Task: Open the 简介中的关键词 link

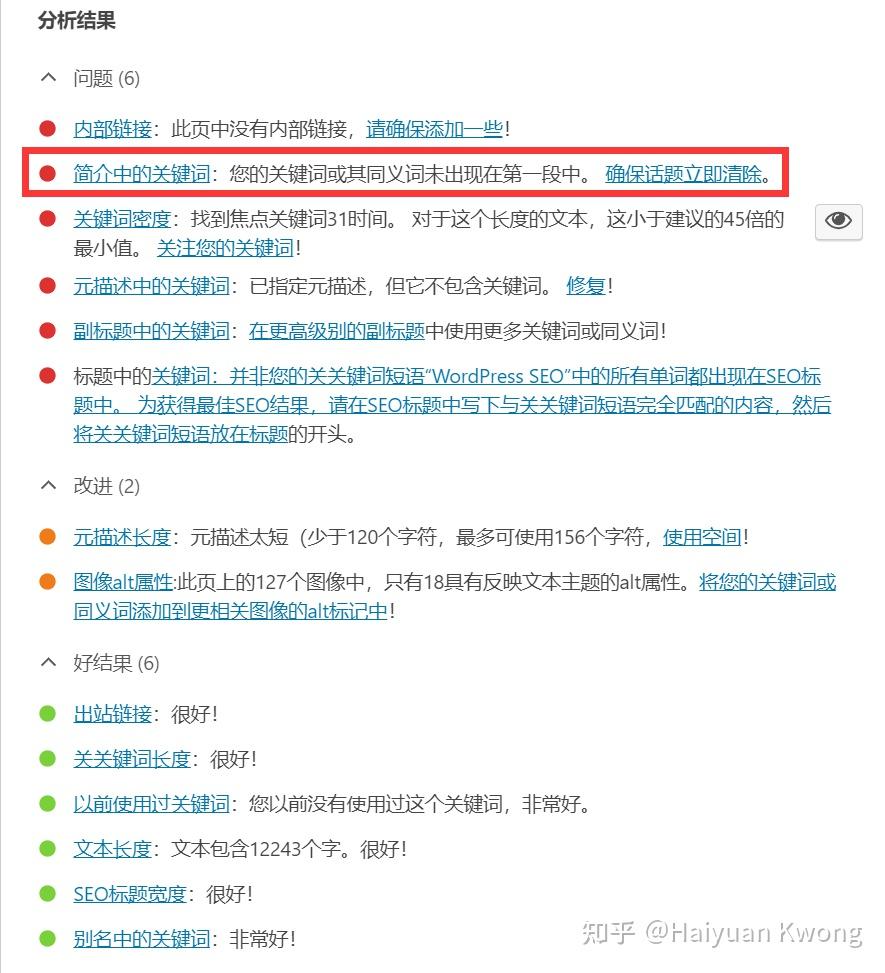Action: [x=142, y=174]
